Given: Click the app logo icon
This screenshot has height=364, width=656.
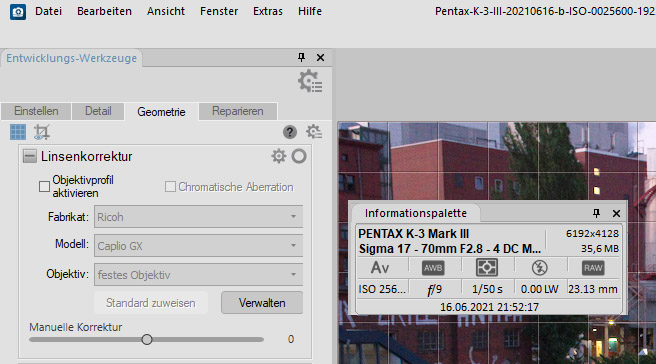Looking at the screenshot, I should coord(18,12).
